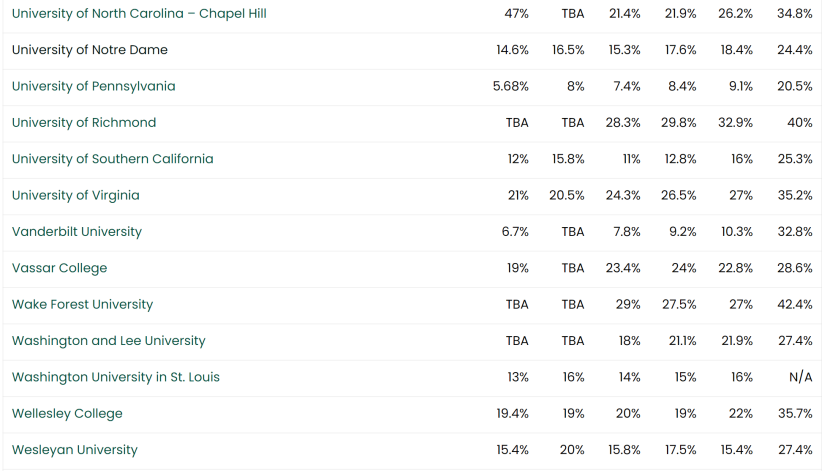830x471 pixels.
Task: Follow the Washington and Lee University link
Action: coord(108,341)
